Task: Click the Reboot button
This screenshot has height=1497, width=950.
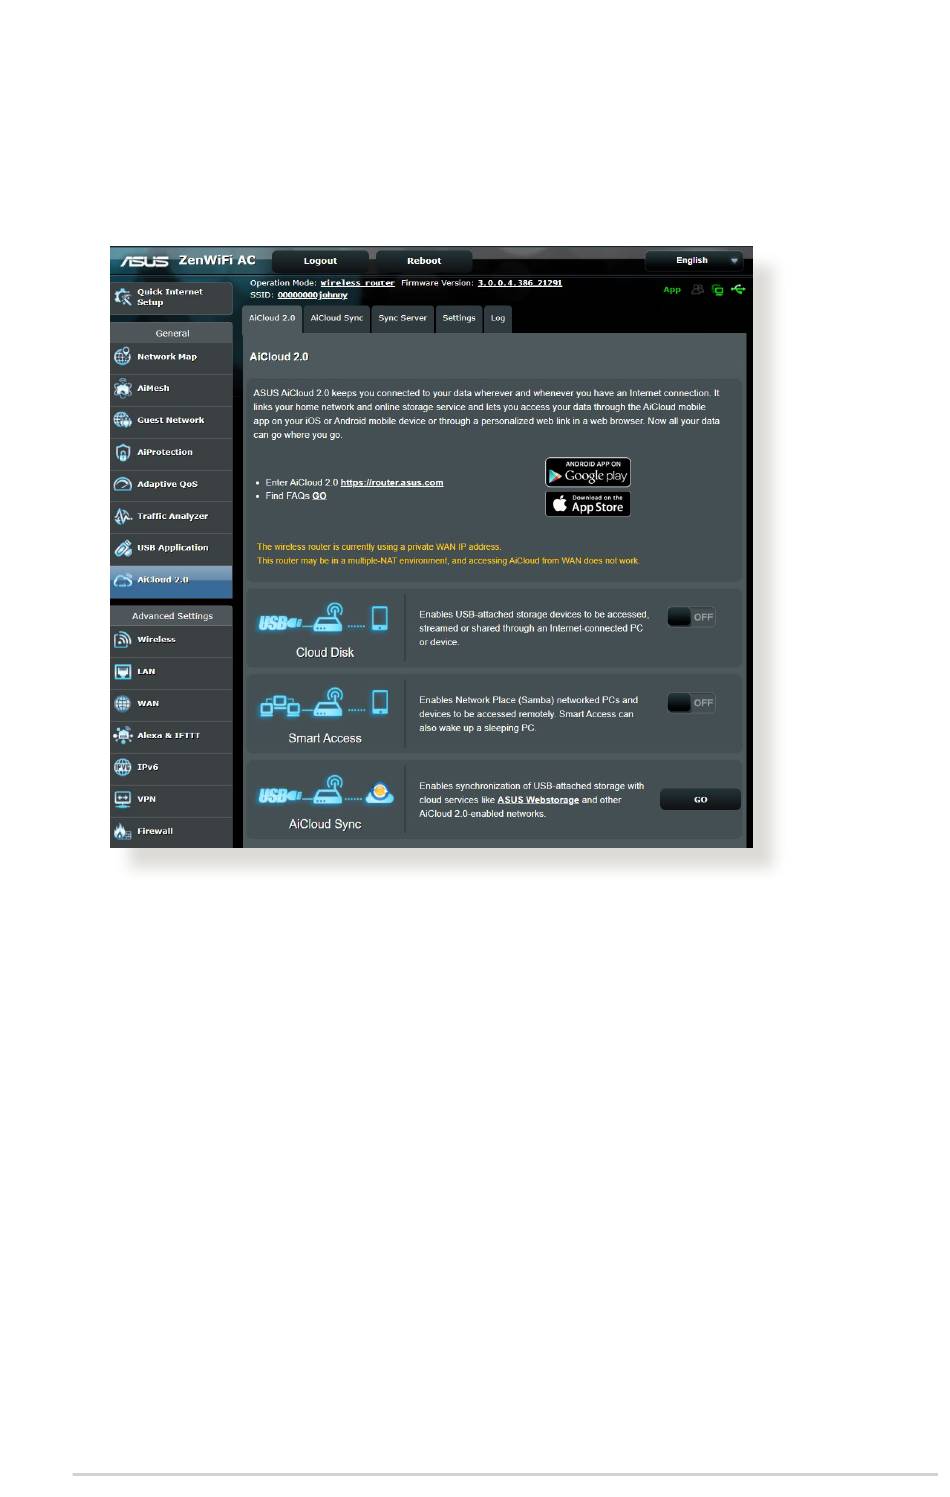Action: click(424, 261)
